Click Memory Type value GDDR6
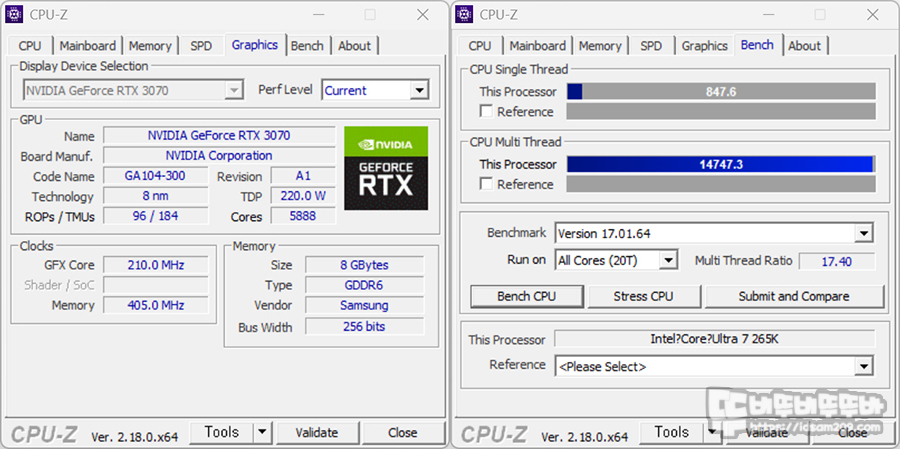The height and width of the screenshot is (449, 900). [x=364, y=285]
